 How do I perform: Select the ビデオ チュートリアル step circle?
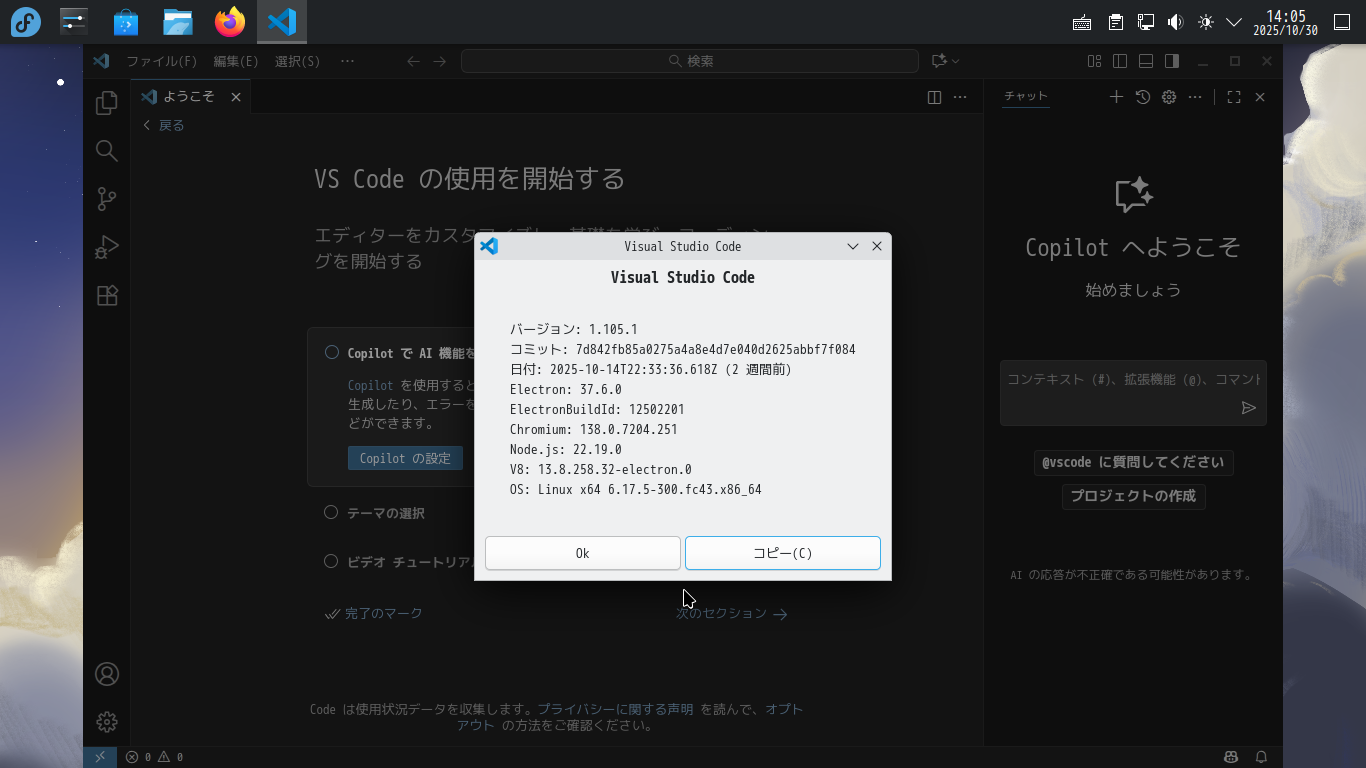coord(331,561)
